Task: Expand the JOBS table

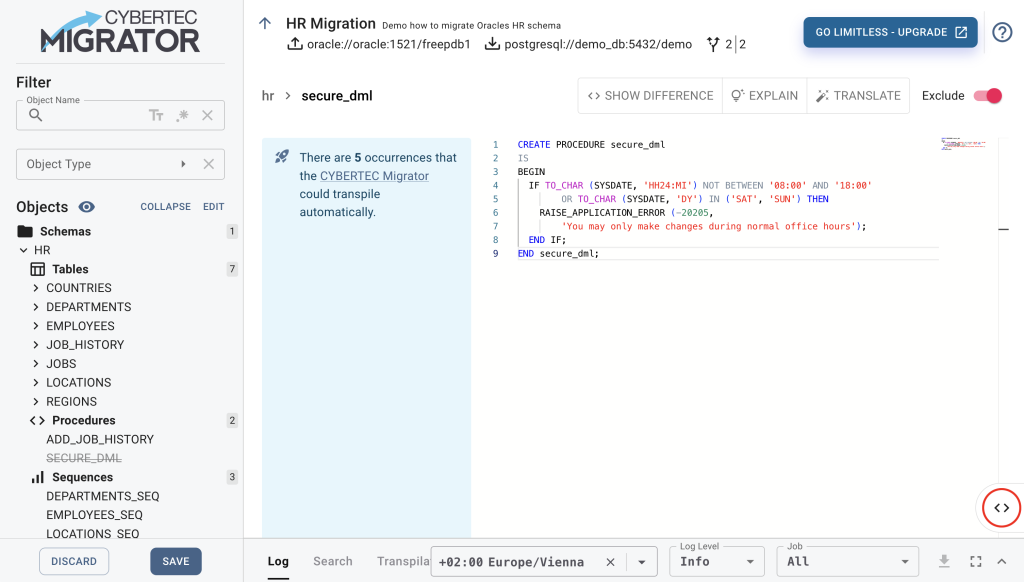Action: tap(36, 364)
